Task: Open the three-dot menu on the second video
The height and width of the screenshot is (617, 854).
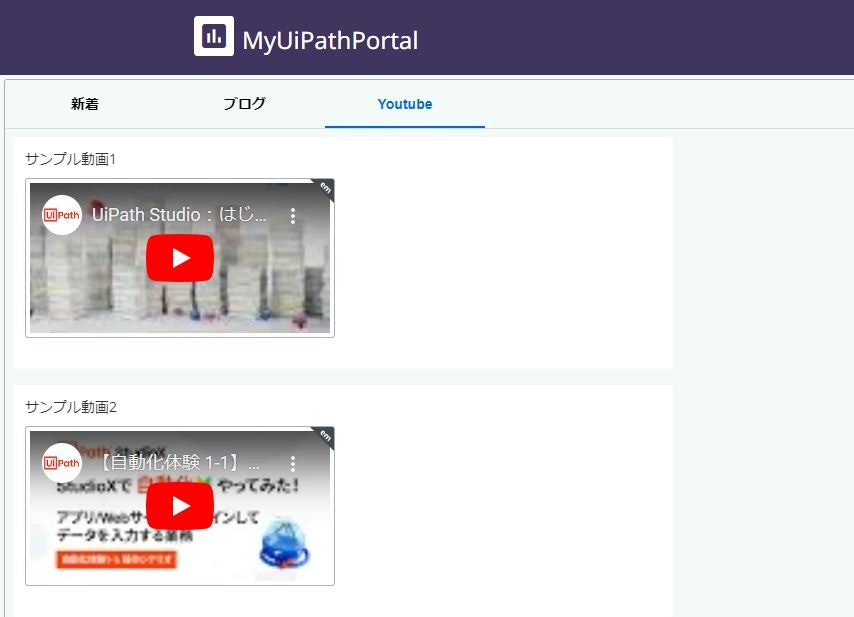Action: pos(293,462)
